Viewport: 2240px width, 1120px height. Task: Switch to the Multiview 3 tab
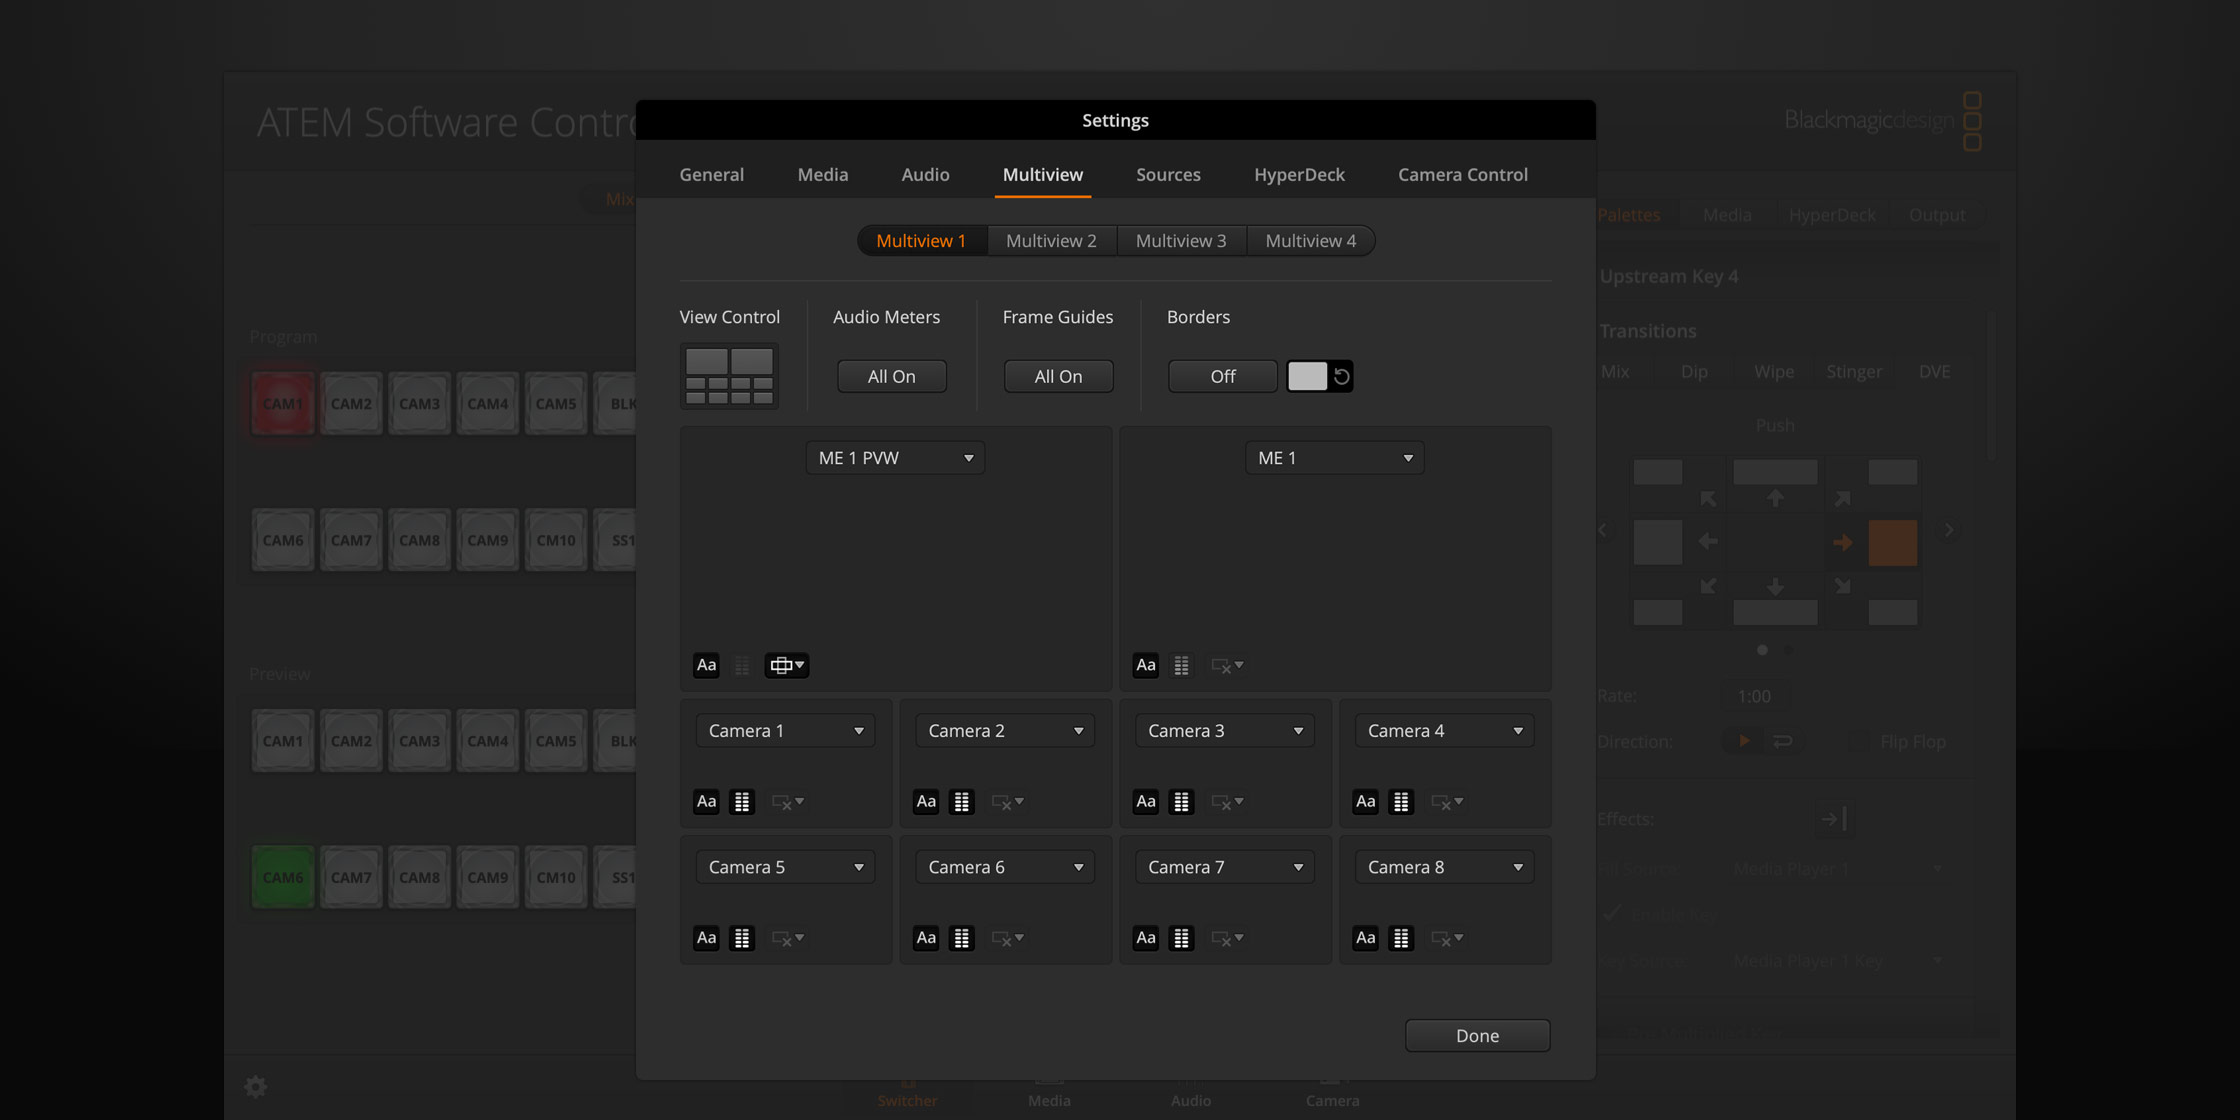[x=1181, y=240]
